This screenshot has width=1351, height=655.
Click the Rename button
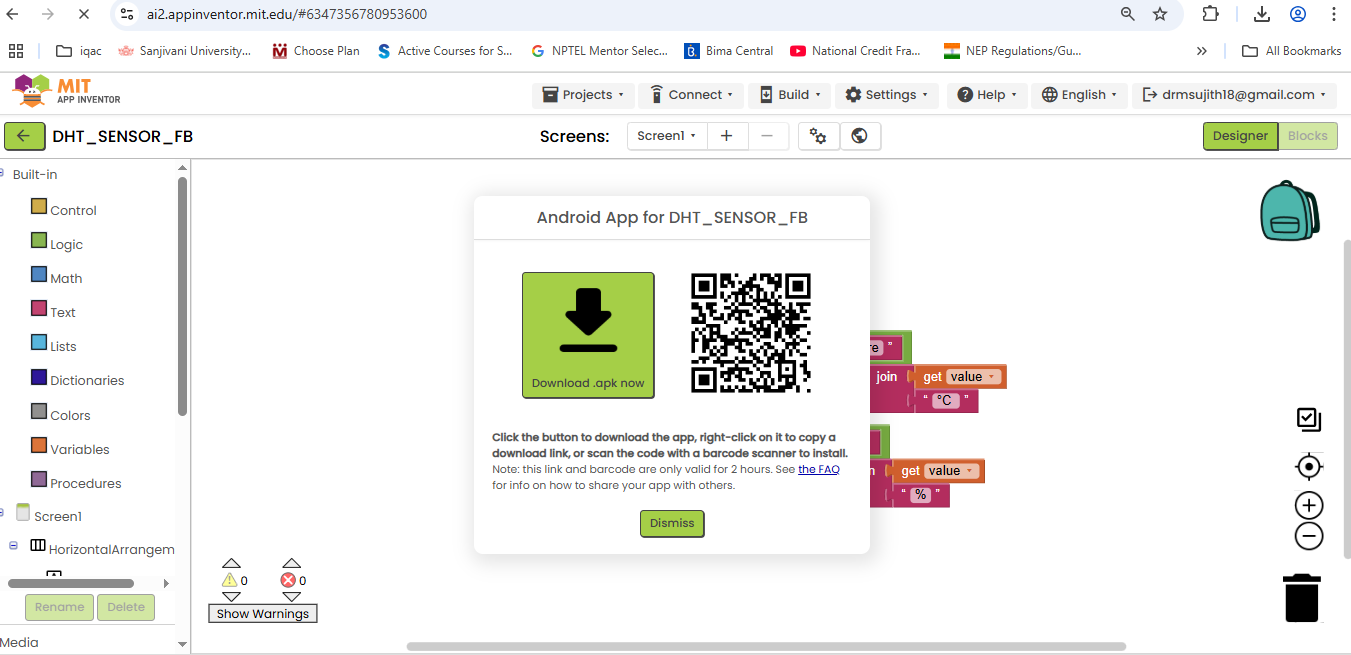[59, 607]
